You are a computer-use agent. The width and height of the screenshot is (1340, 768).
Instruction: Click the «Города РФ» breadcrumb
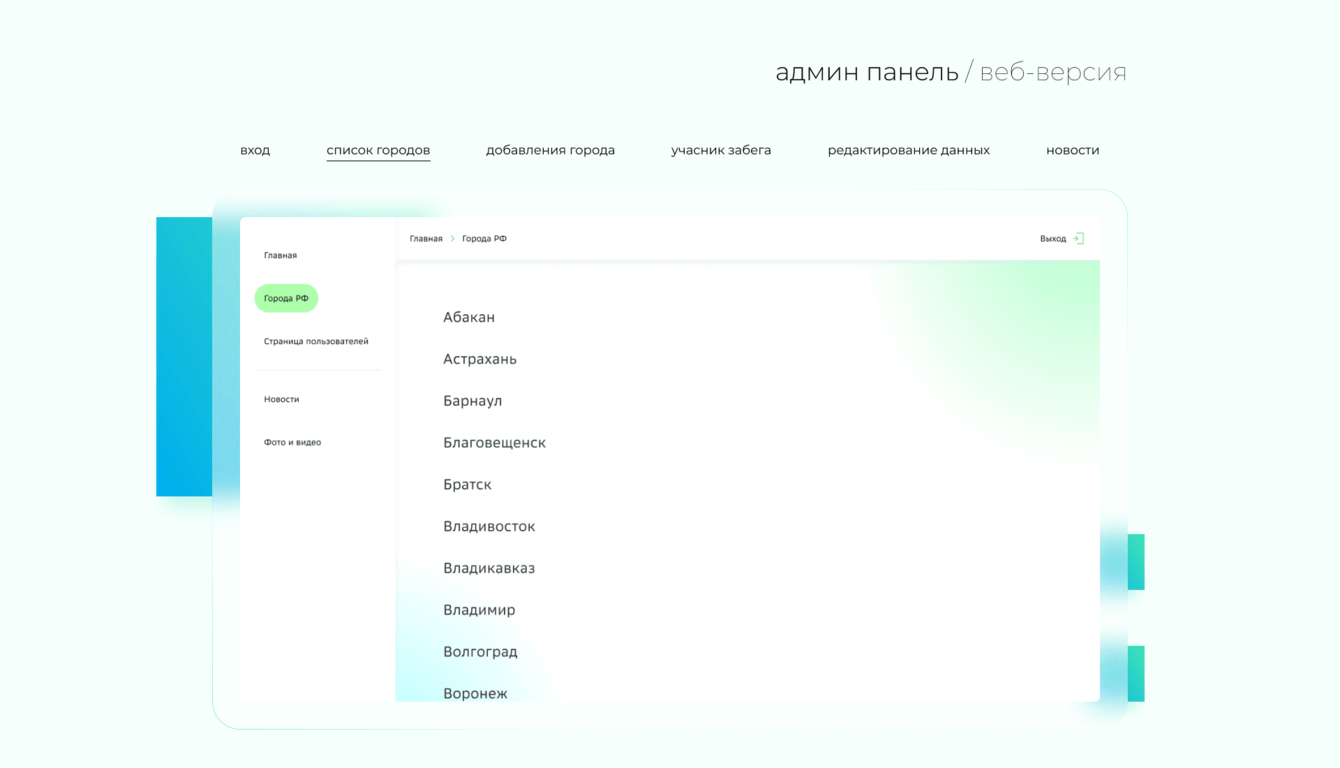point(484,239)
